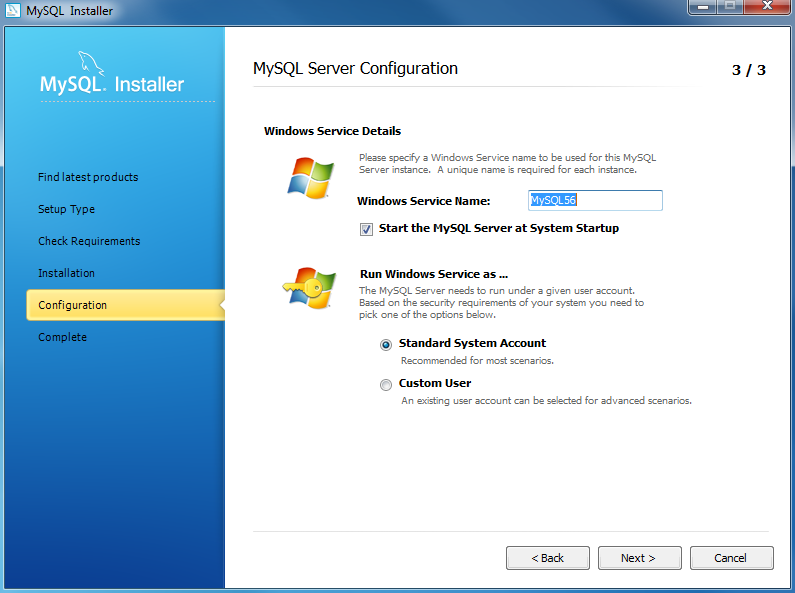The image size is (795, 593).
Task: Toggle Start the MySQL Server at System Startup
Action: [x=366, y=229]
